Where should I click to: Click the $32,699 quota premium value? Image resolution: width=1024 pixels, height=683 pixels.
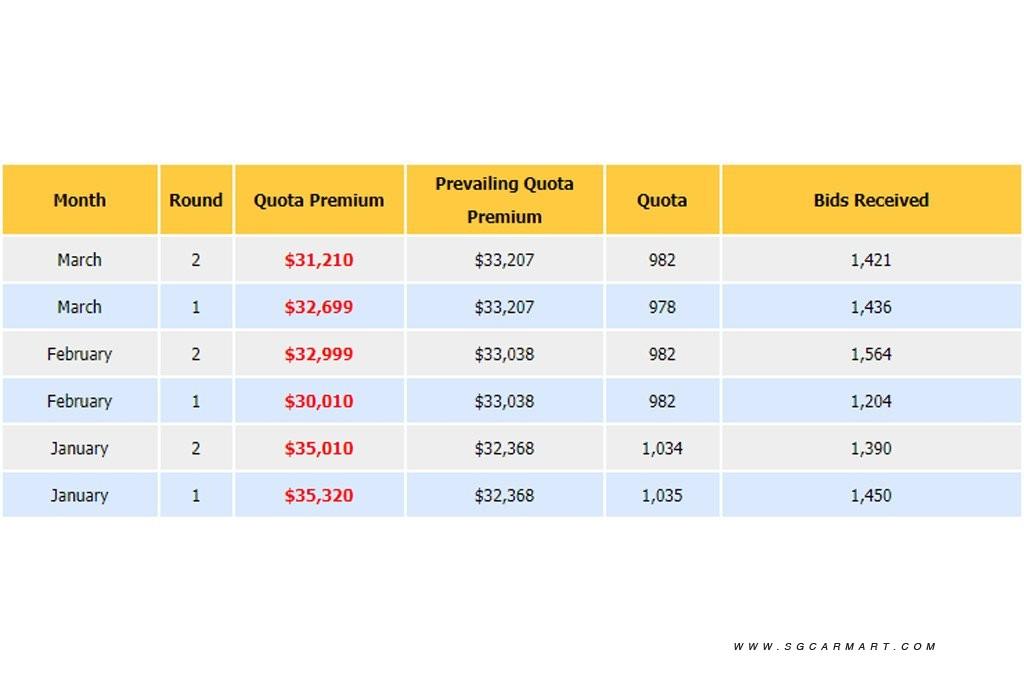coord(319,307)
